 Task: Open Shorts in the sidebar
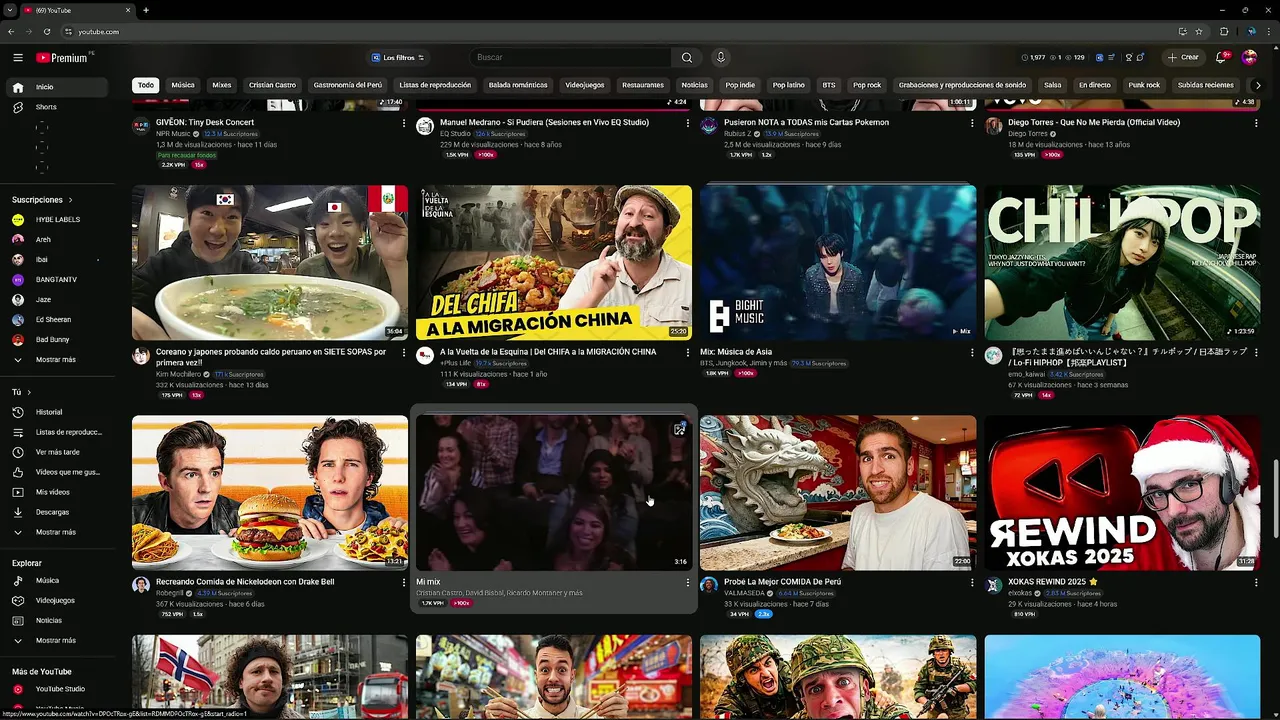(58, 107)
